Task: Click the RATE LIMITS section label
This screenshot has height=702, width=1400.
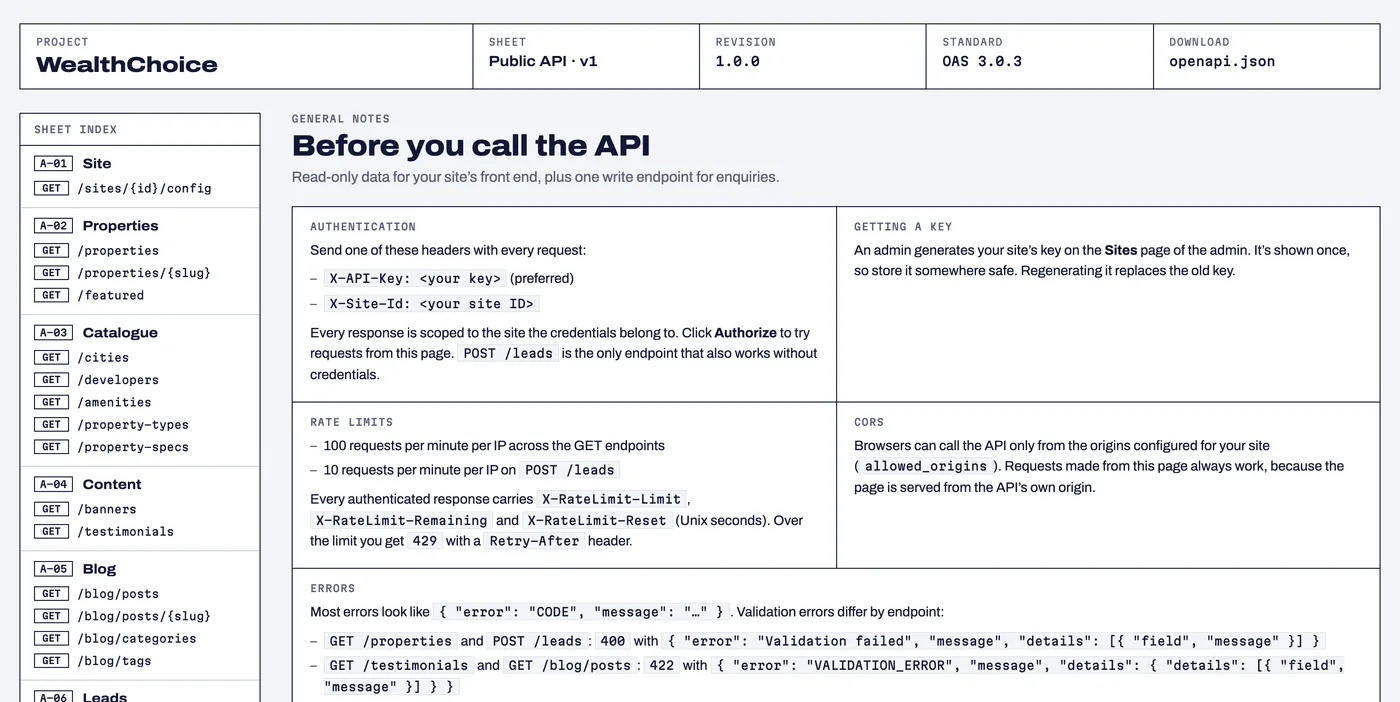Action: 351,422
